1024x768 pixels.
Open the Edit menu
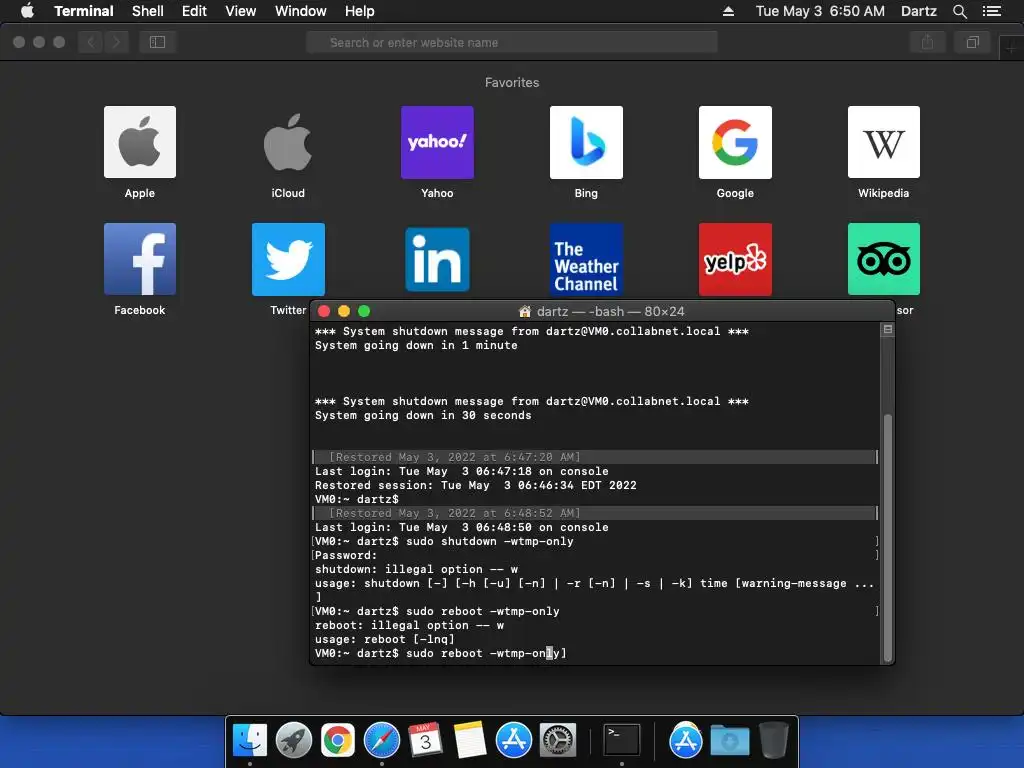194,11
